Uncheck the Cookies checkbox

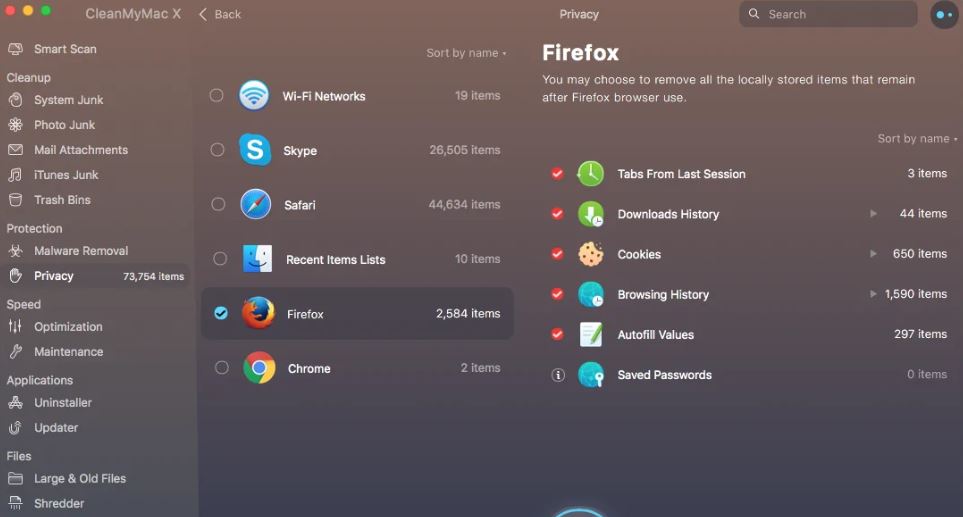tap(557, 254)
